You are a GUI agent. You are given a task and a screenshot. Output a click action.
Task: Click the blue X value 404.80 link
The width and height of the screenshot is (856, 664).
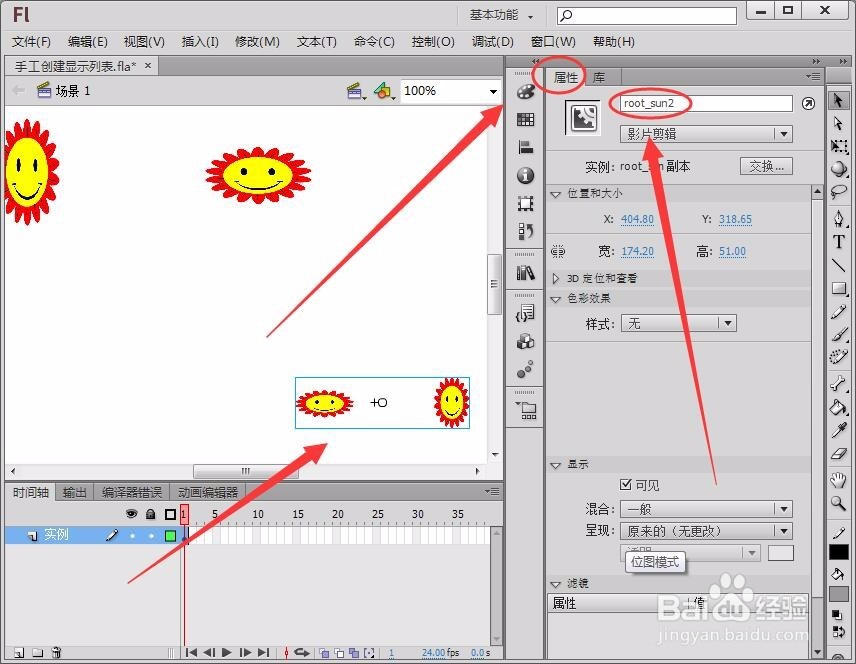[636, 218]
